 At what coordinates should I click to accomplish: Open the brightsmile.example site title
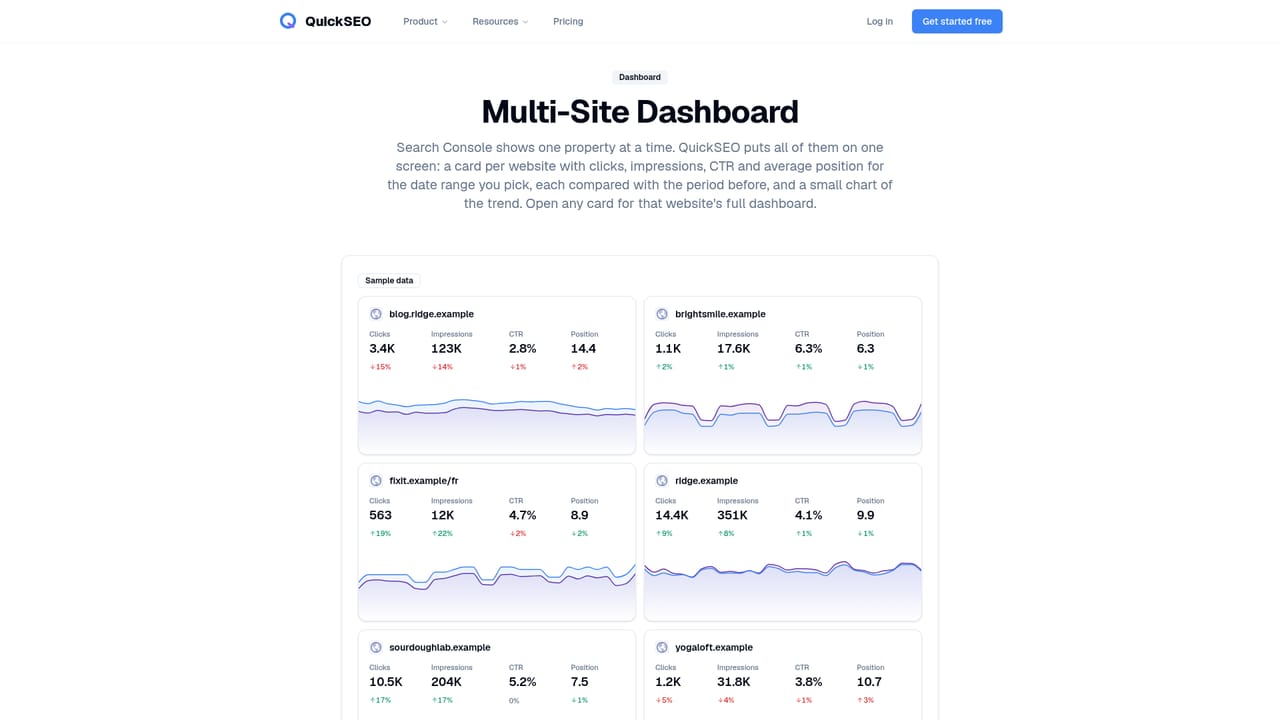720,314
